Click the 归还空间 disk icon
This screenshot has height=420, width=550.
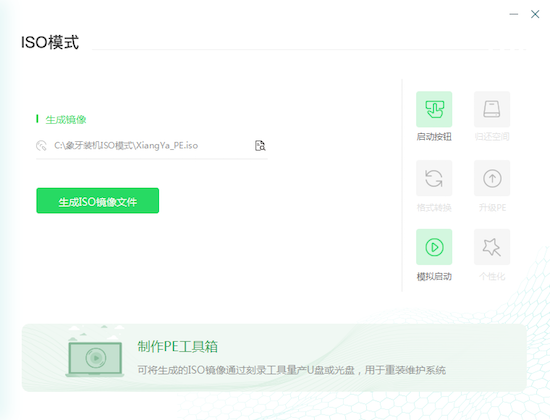click(492, 109)
